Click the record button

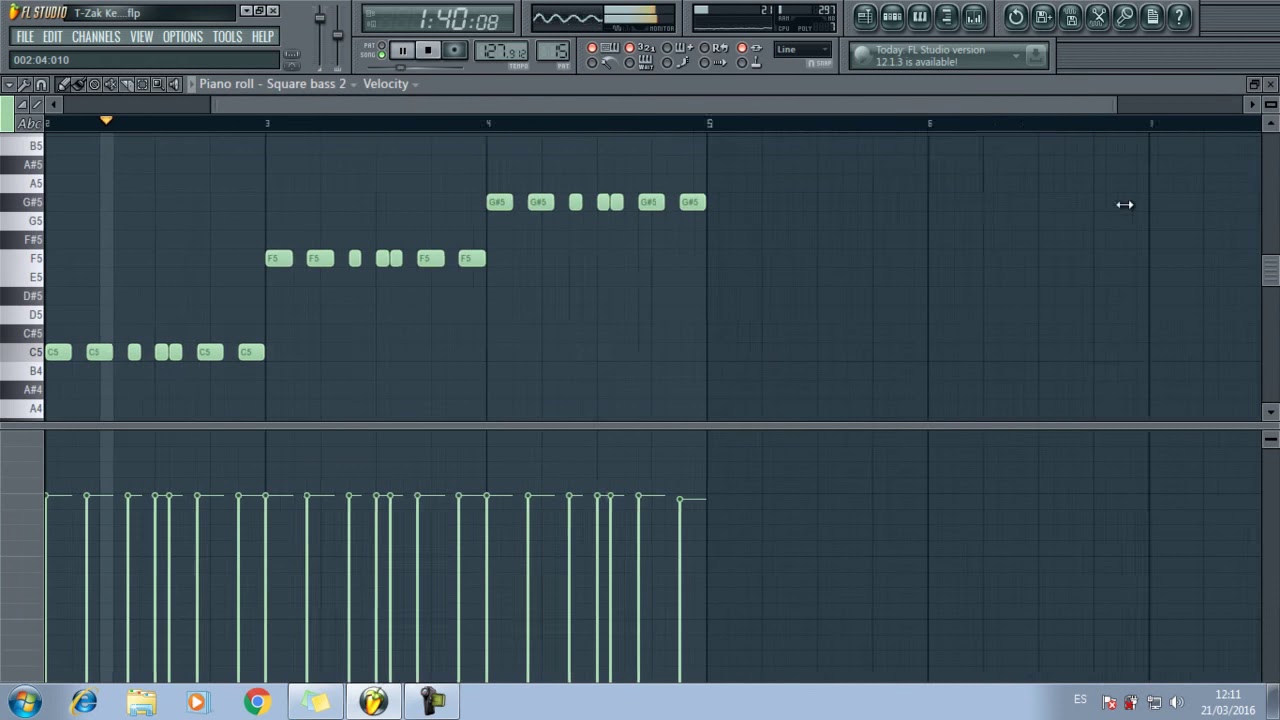(455, 51)
